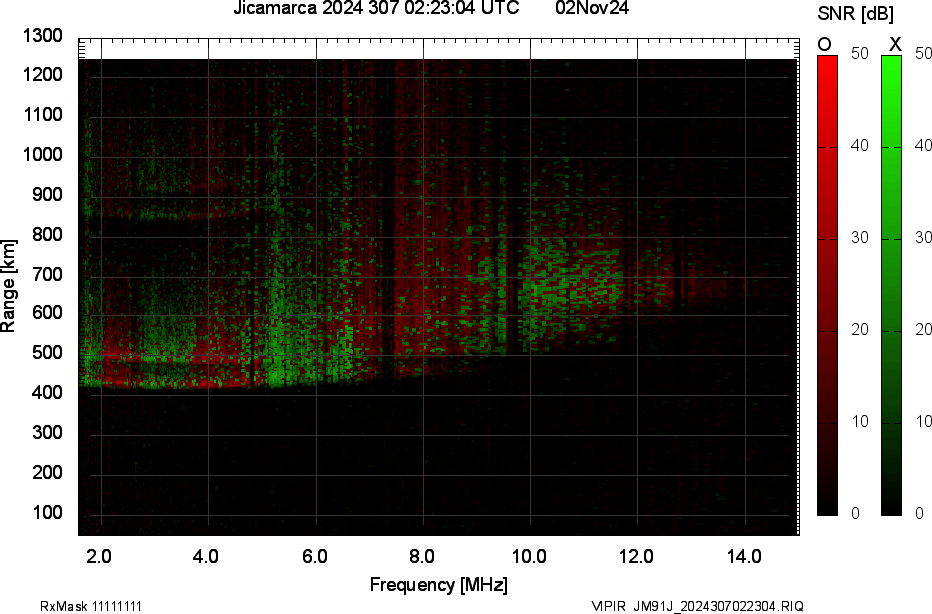This screenshot has height=614, width=932.
Task: Select the 200 range tick label
Action: coord(47,472)
